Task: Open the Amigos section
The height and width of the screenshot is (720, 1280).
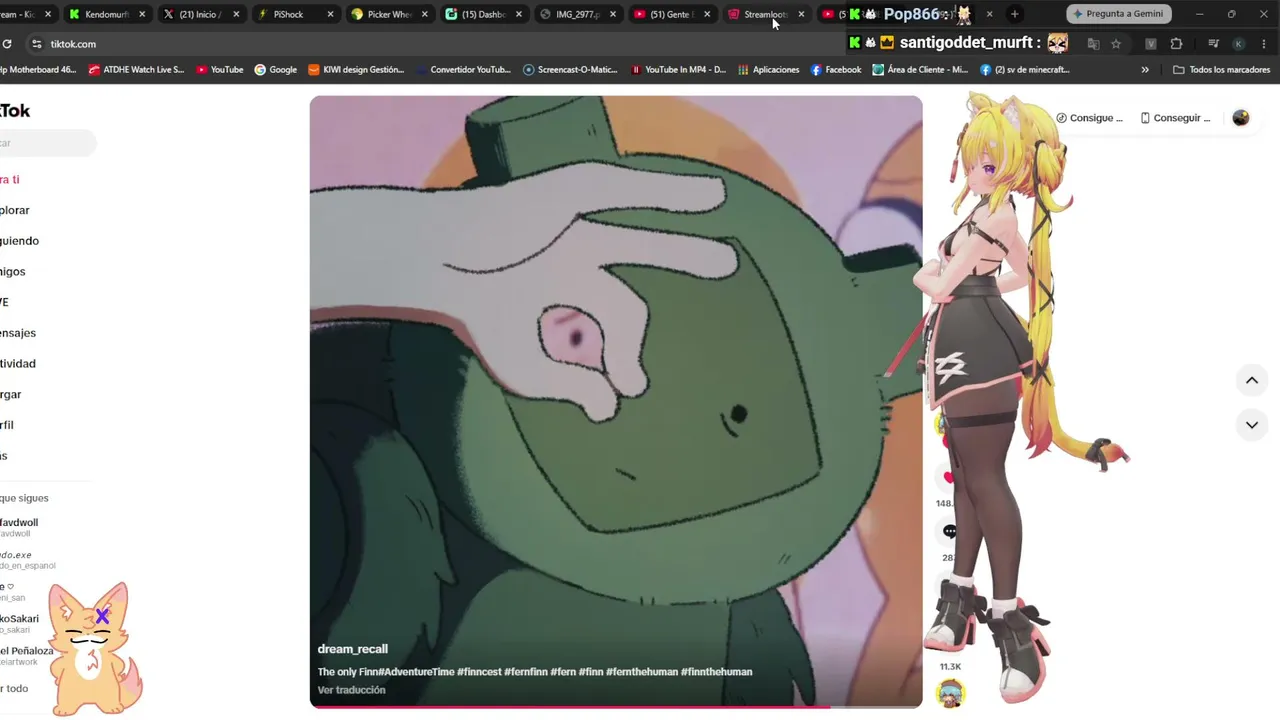Action: coord(13,272)
